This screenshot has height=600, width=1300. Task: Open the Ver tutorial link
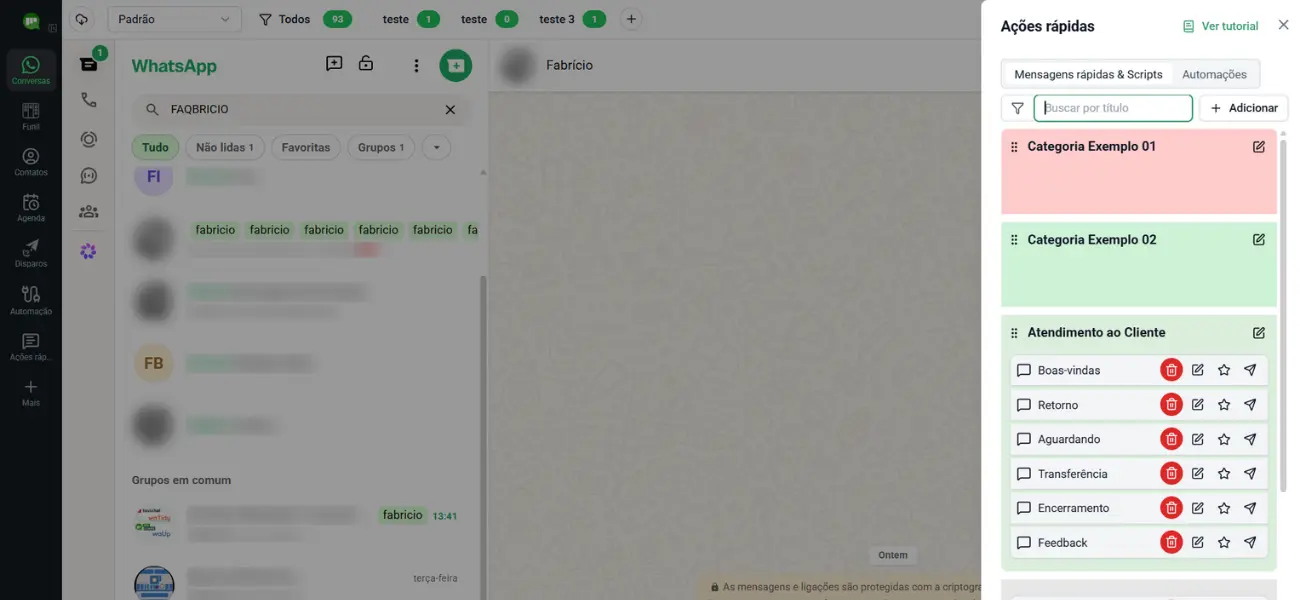[x=1220, y=26]
